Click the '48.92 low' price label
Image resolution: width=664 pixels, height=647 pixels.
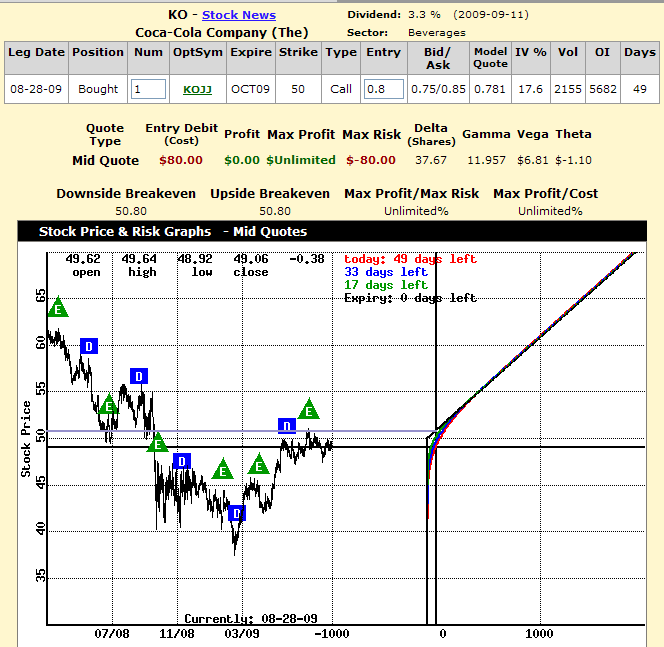[196, 265]
